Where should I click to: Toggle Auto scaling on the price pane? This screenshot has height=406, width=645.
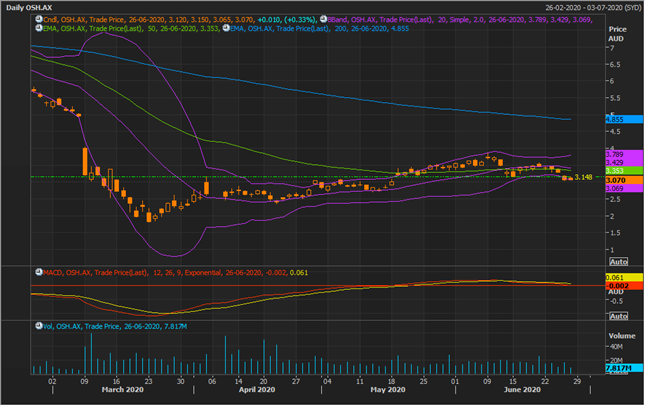[618, 262]
